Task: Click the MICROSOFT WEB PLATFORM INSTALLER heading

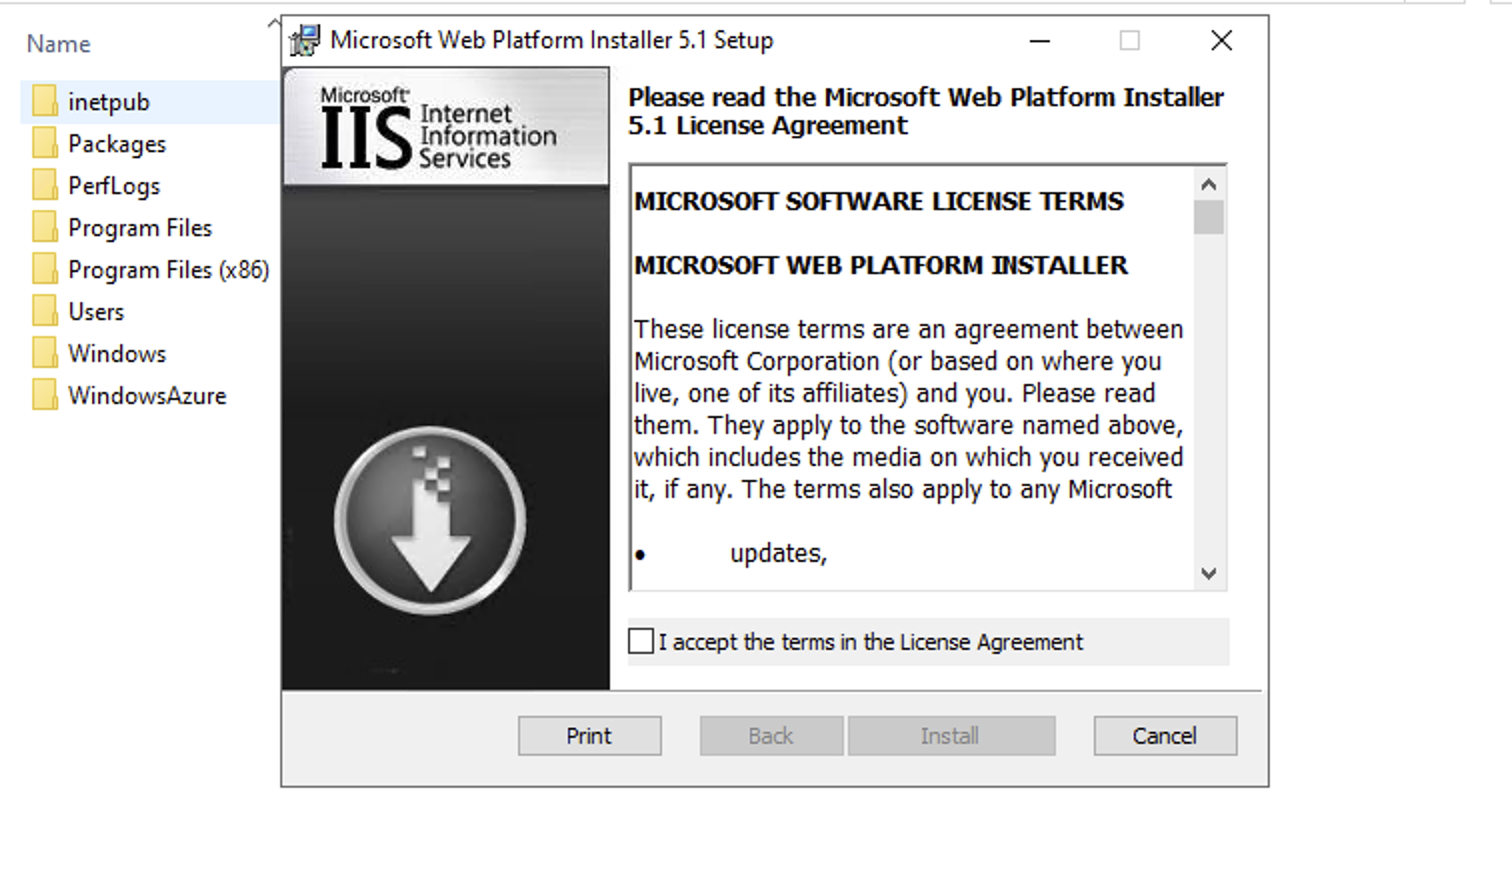Action: pos(881,265)
